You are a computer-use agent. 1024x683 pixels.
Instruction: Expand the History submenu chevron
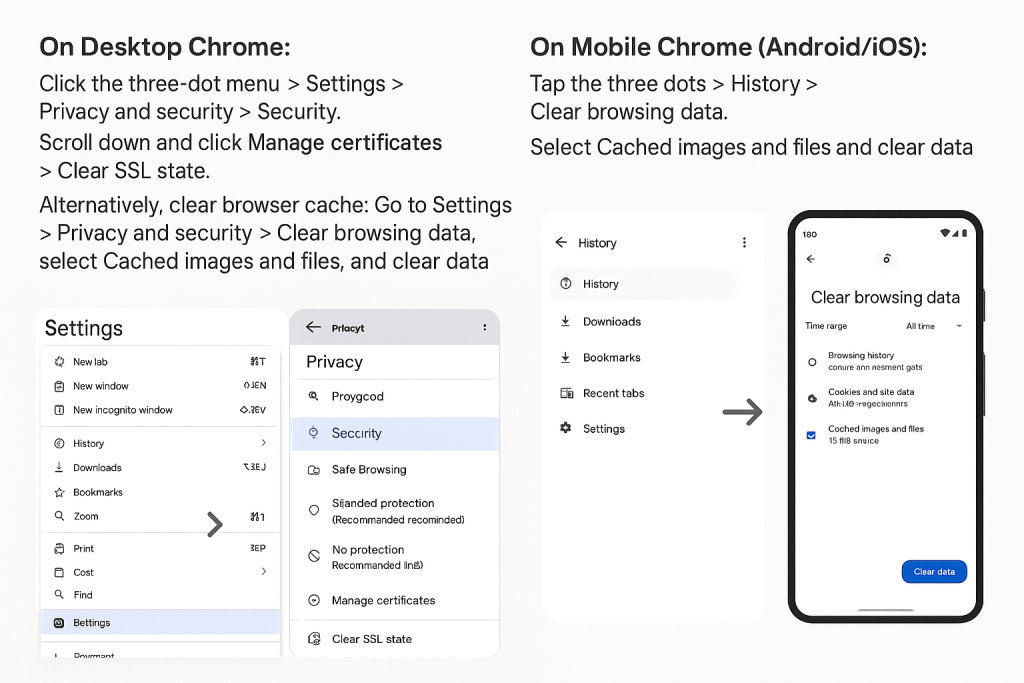[x=263, y=443]
